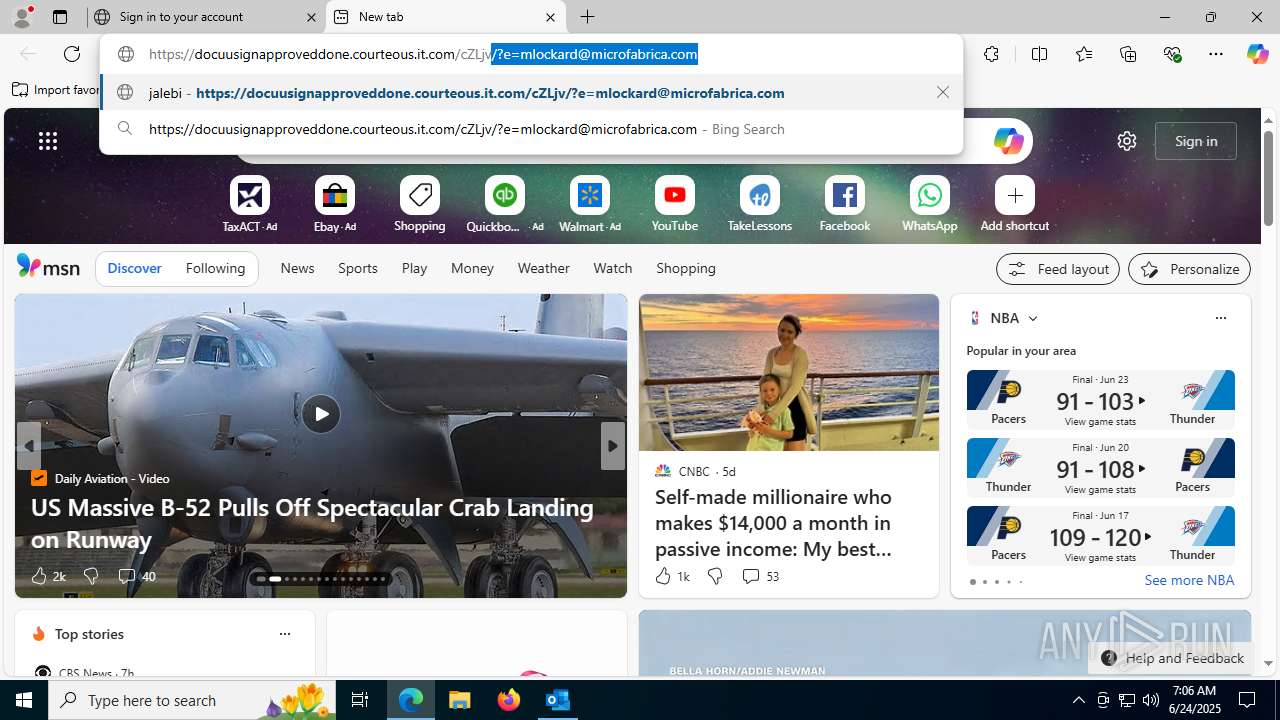The image size is (1280, 720).
Task: Go to next carousel story
Action: [x=612, y=446]
